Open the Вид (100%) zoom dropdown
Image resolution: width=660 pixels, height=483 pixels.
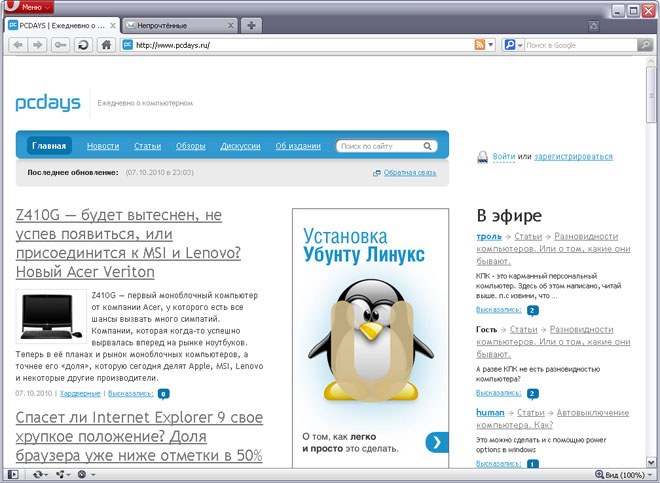[623, 475]
